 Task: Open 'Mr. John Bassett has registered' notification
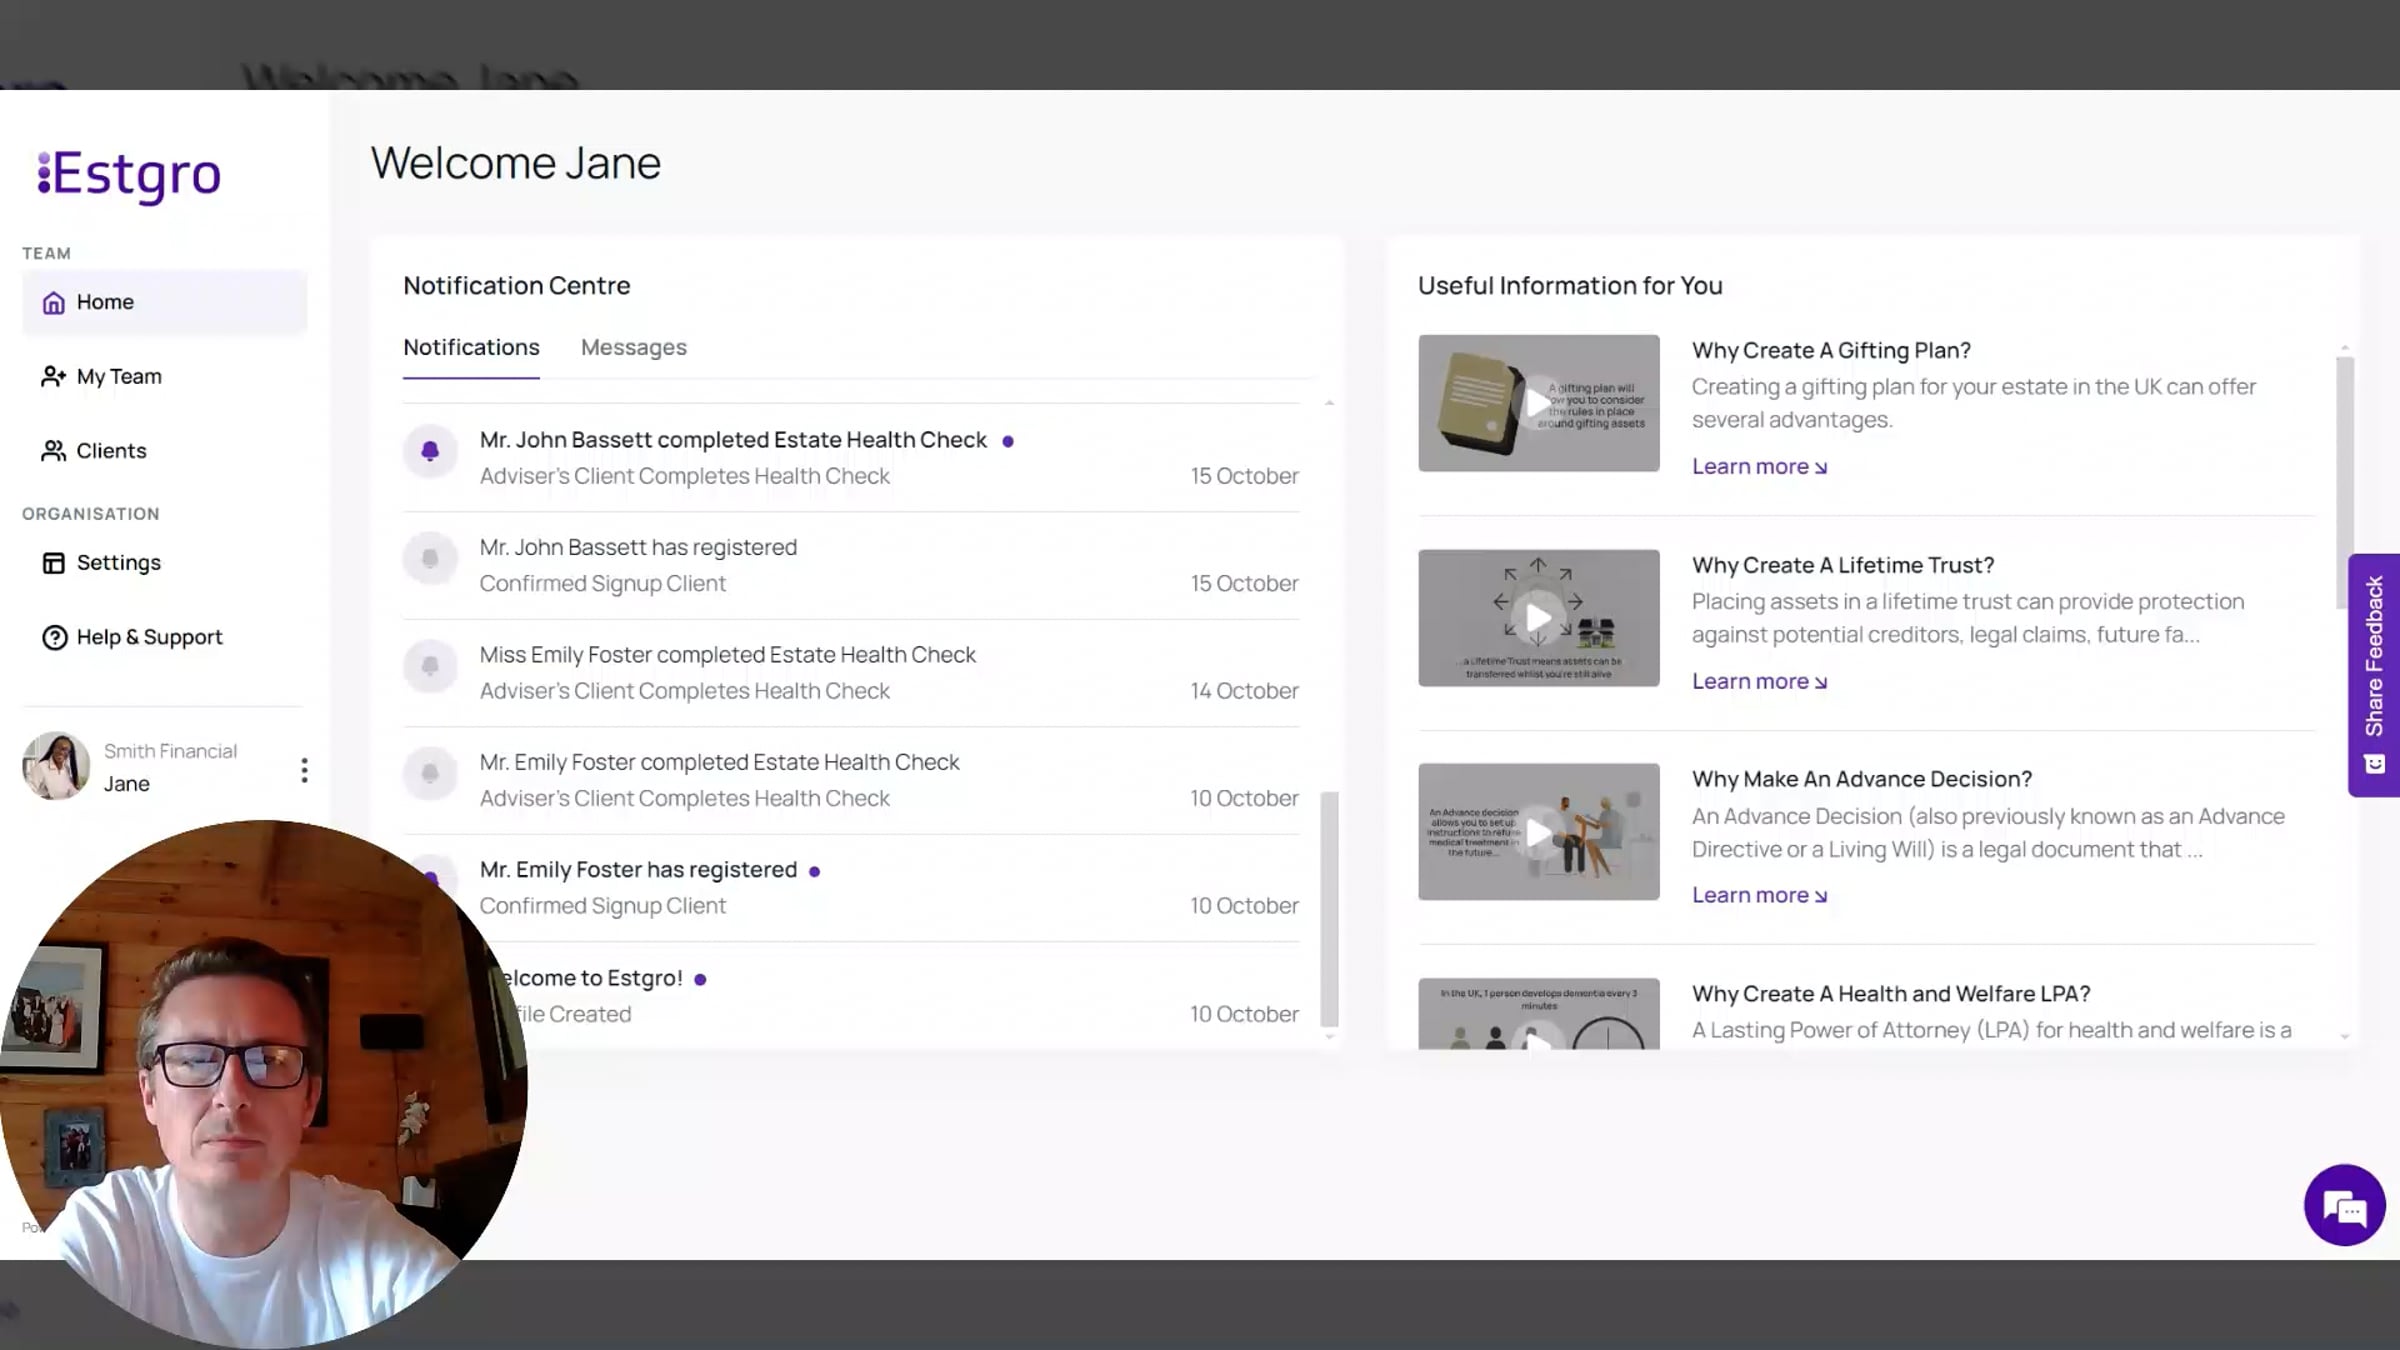tap(851, 566)
